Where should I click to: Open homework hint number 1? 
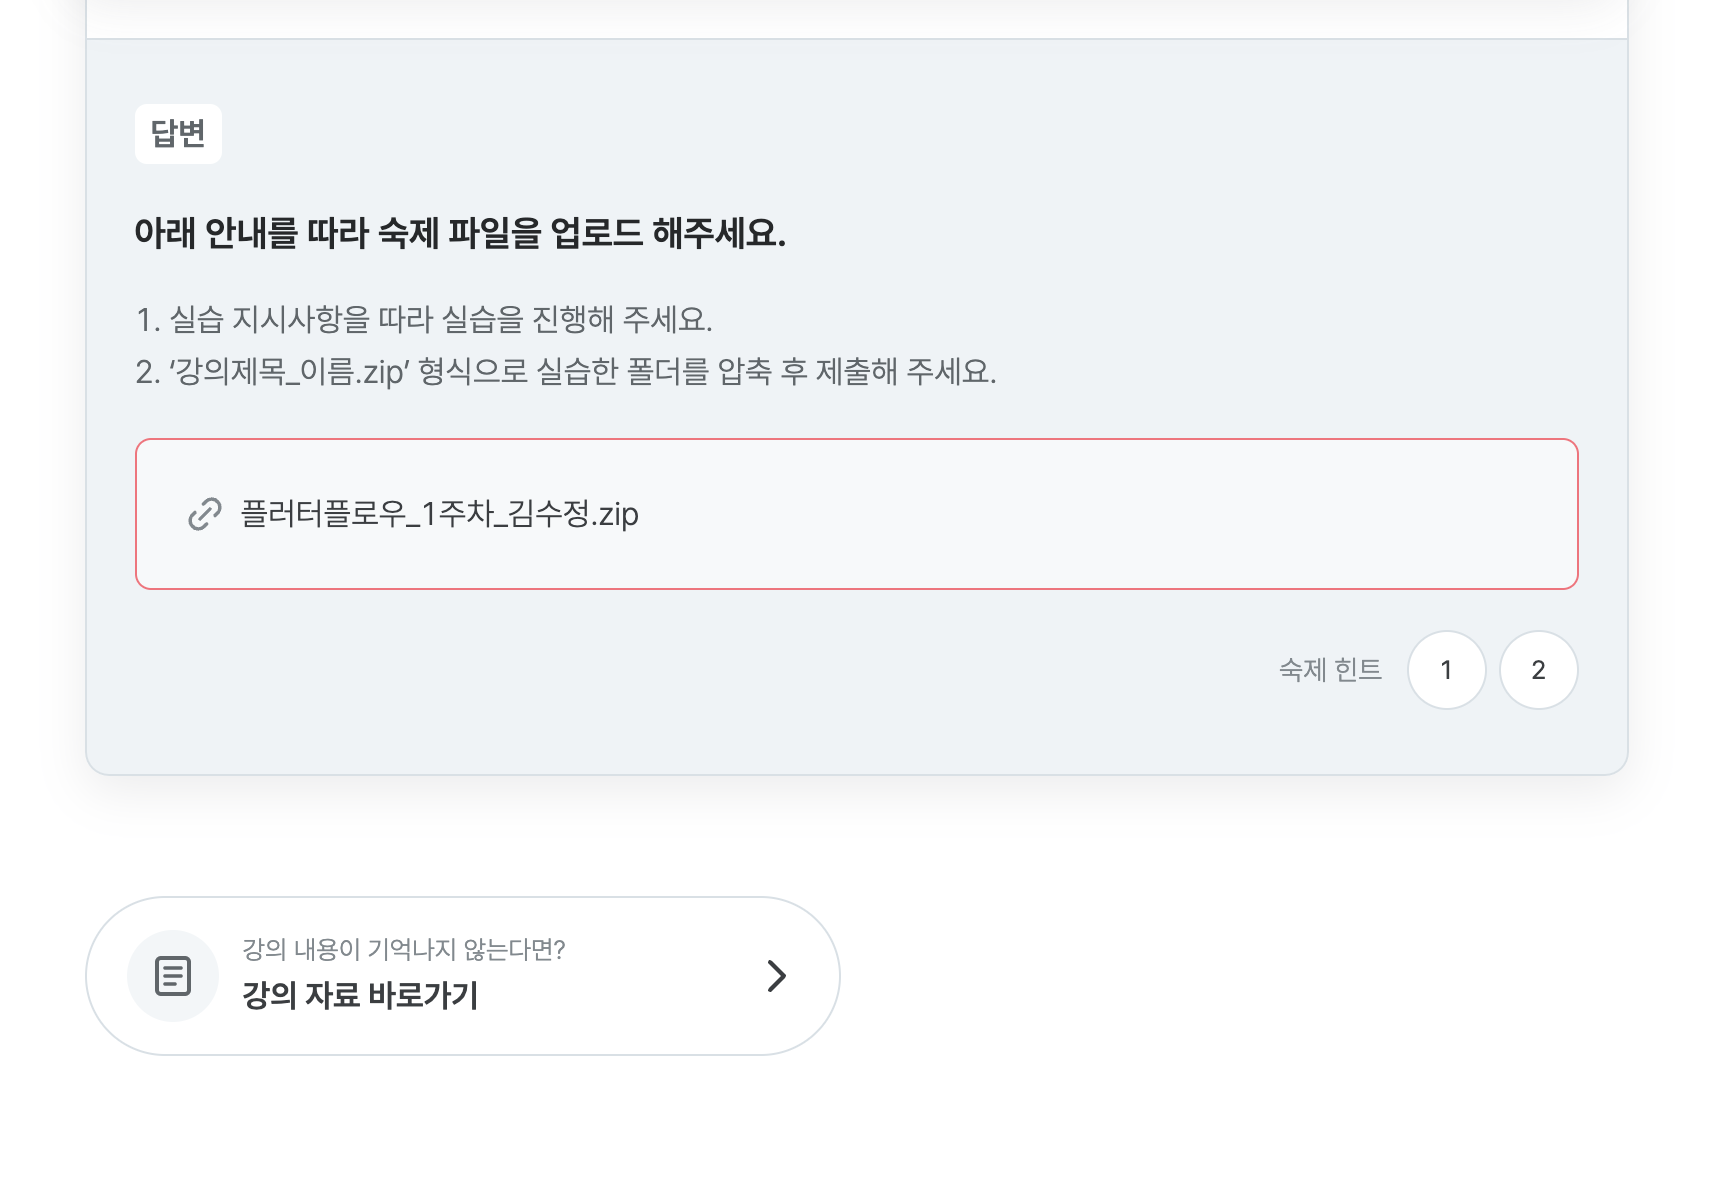(1446, 670)
